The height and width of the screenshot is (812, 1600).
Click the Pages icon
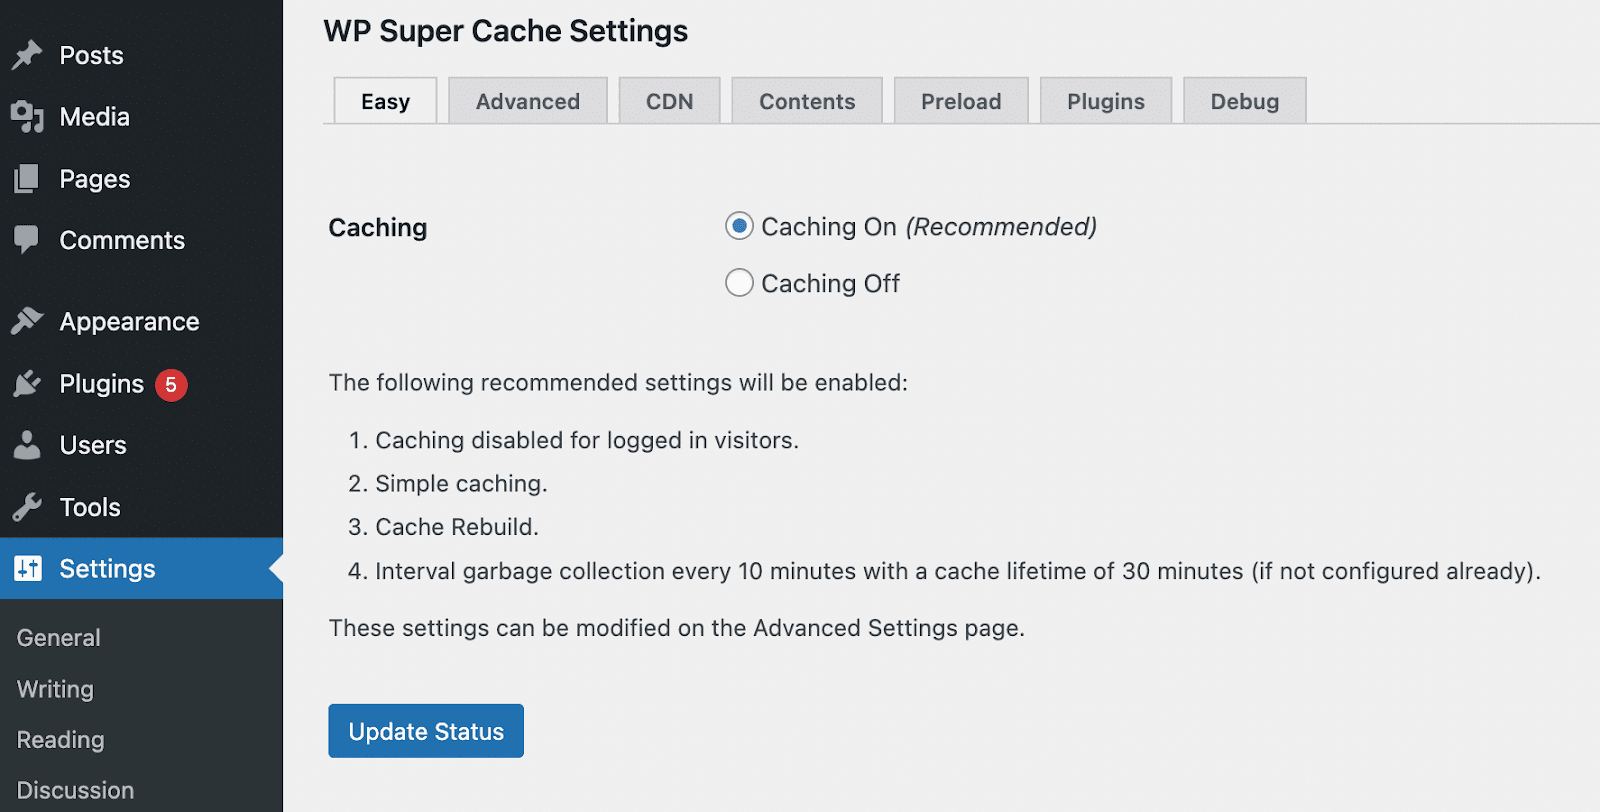pos(28,178)
